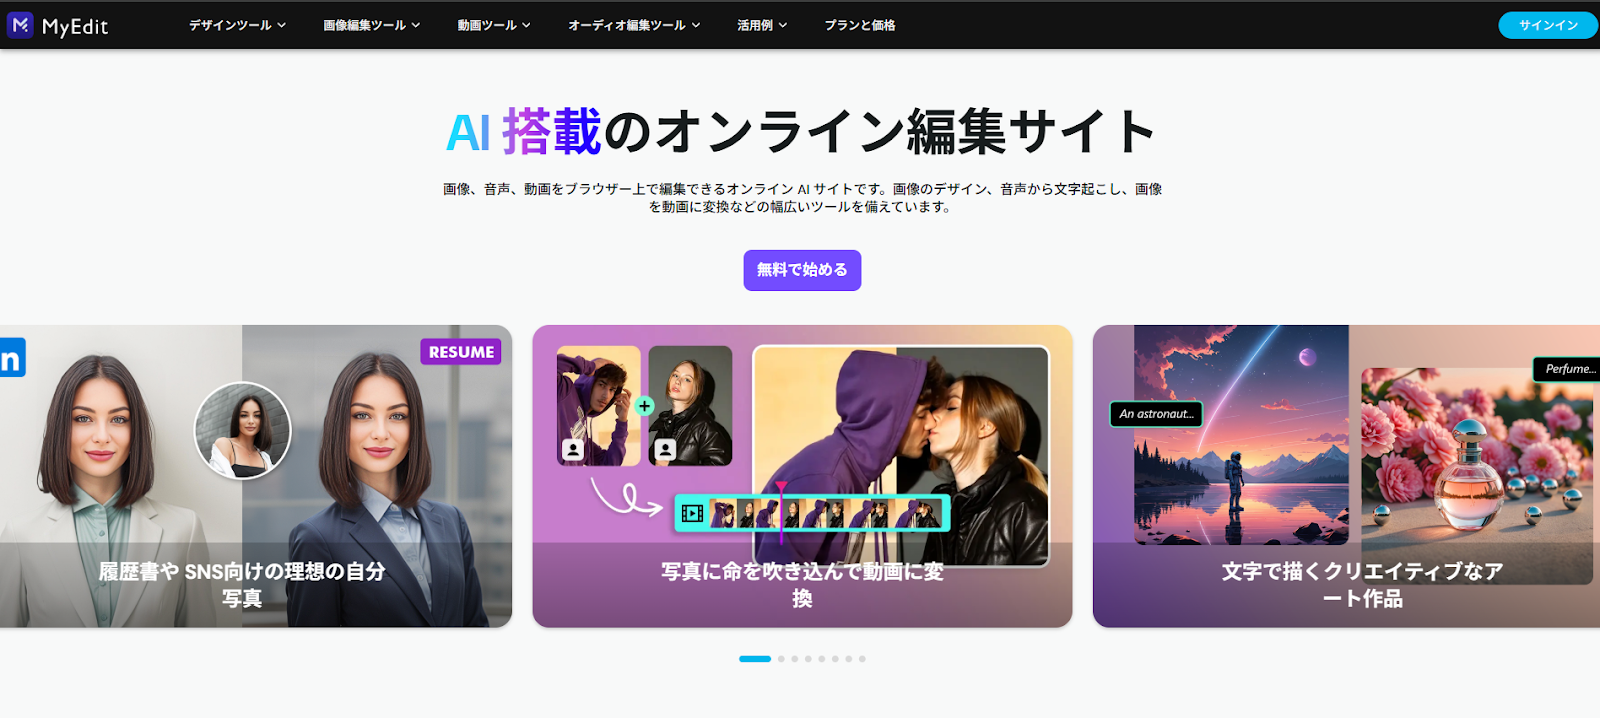
Task: Switch to the second carousel slide dot
Action: [781, 659]
